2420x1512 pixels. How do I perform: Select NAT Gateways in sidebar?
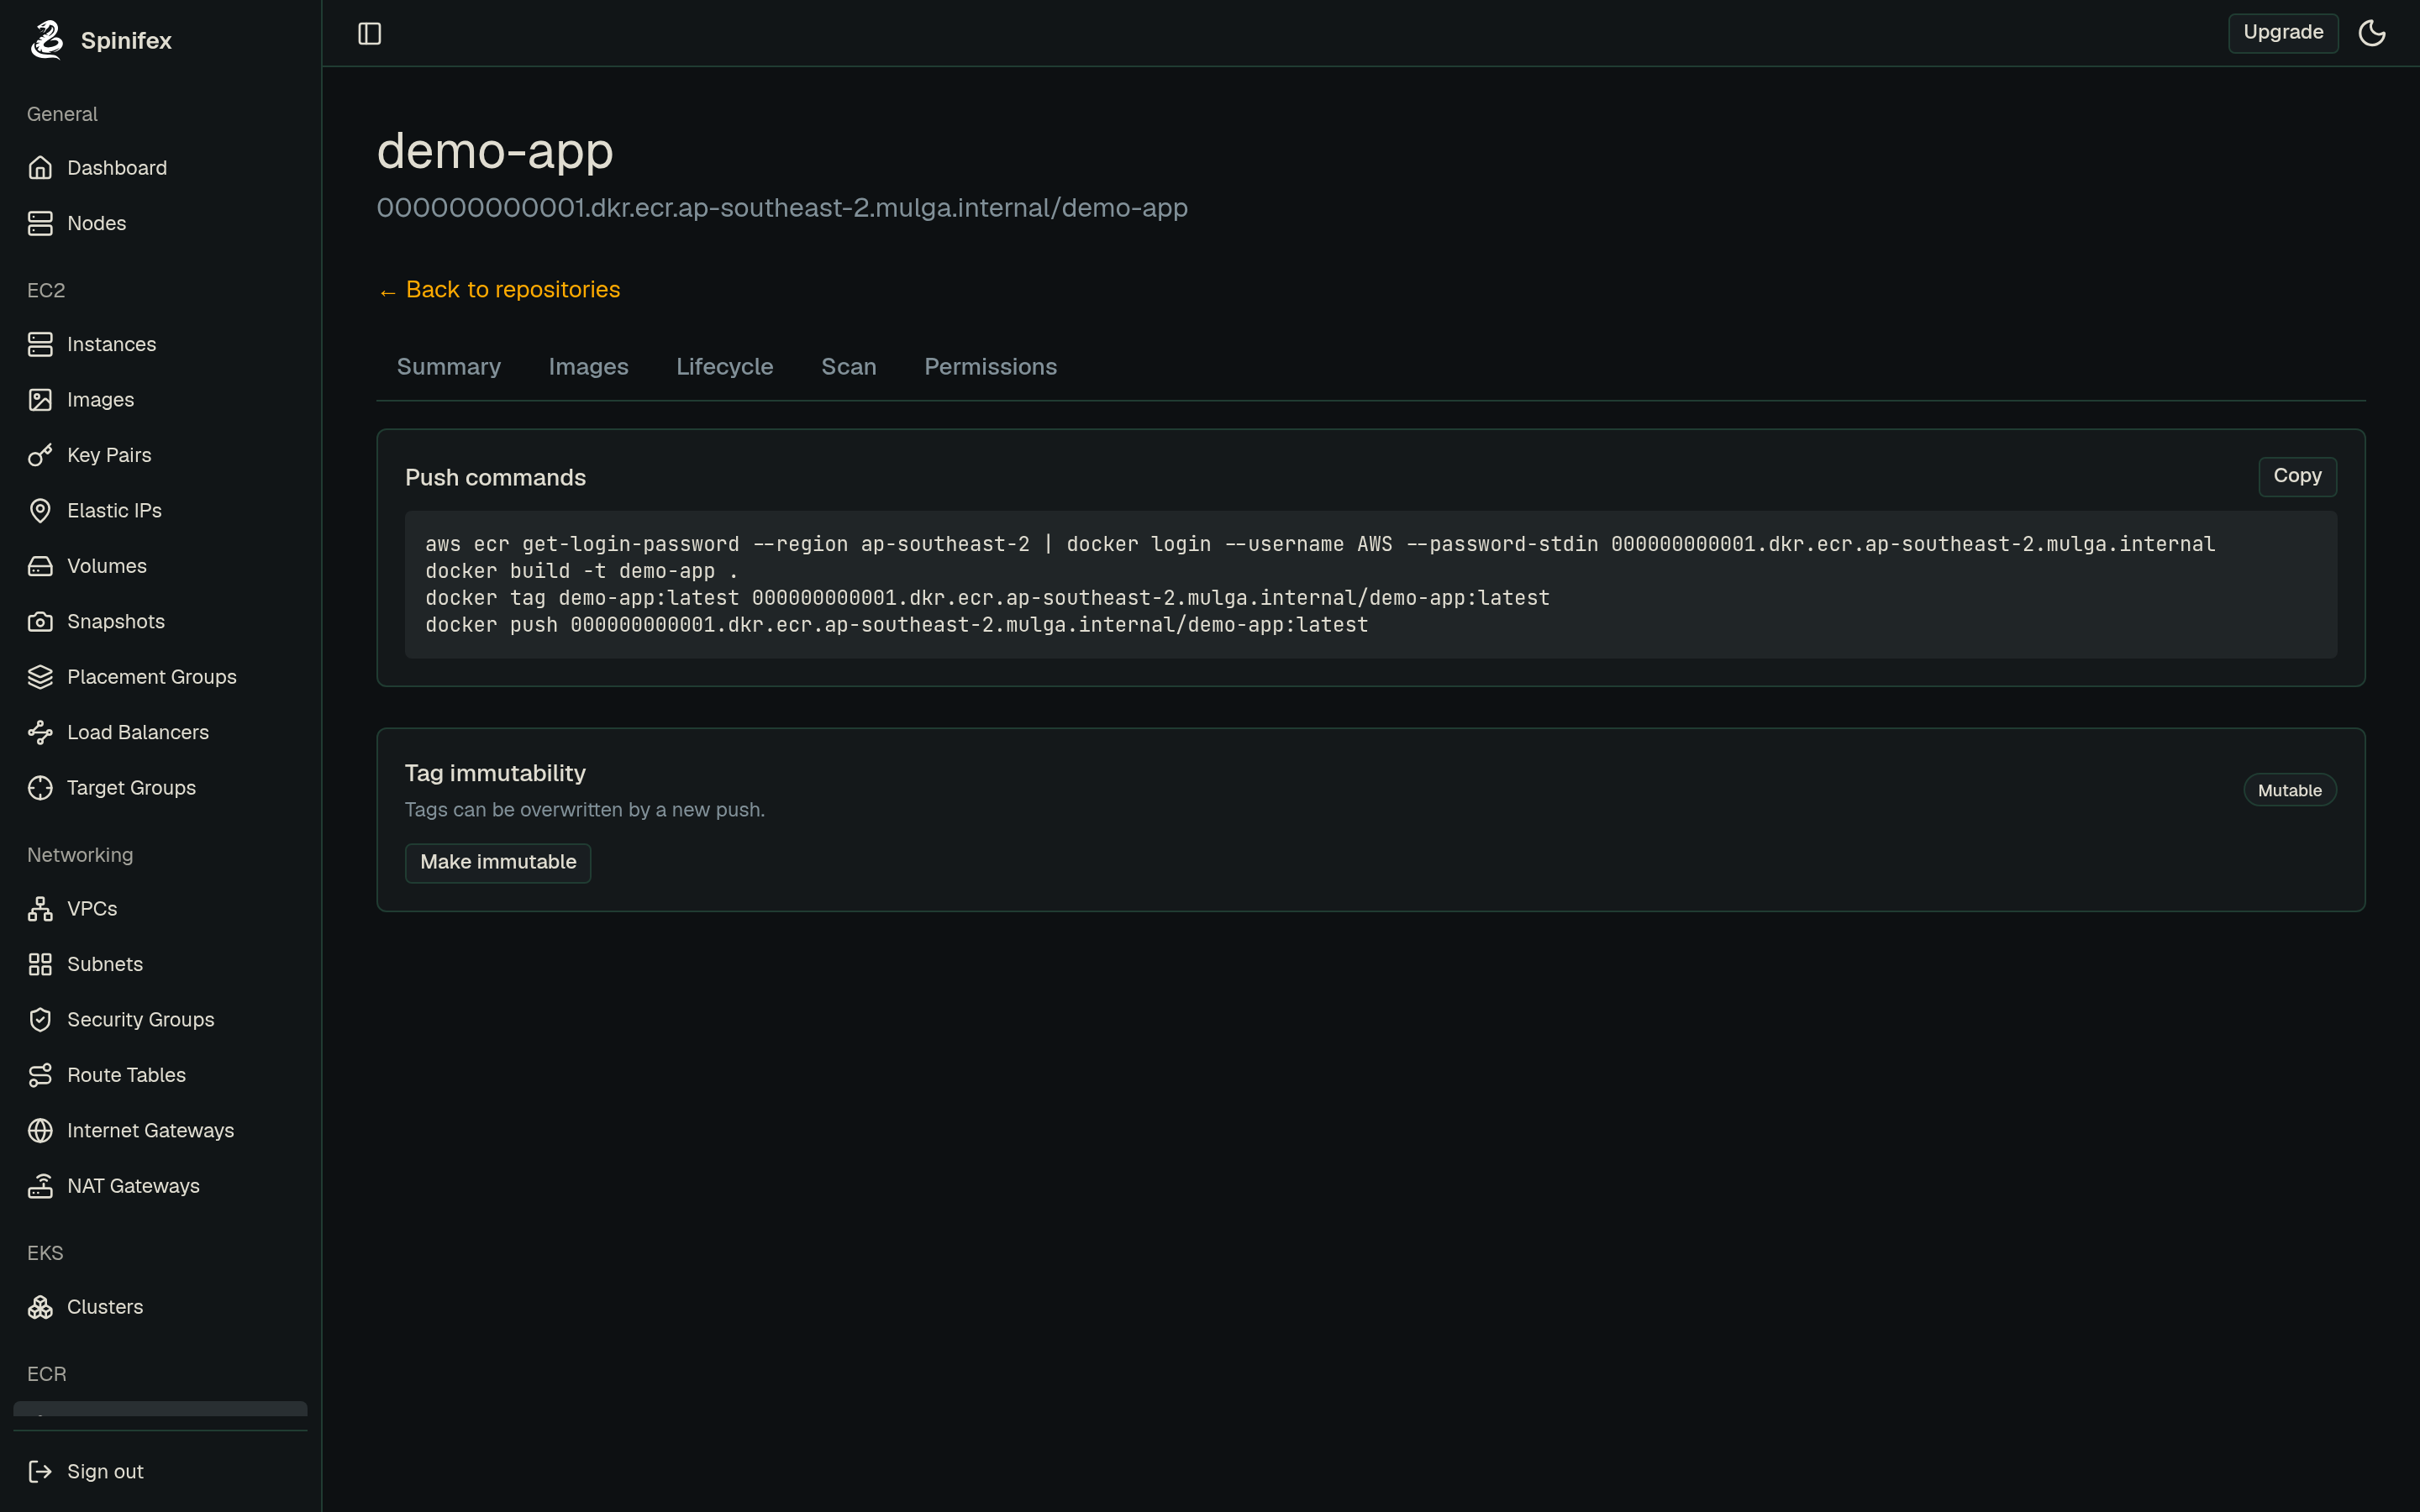tap(160, 1186)
